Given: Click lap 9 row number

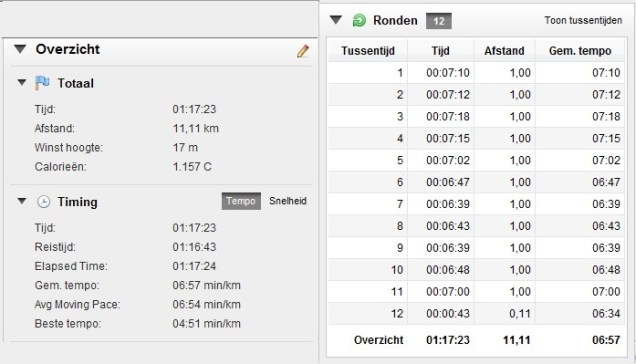Looking at the screenshot, I should [x=400, y=248].
